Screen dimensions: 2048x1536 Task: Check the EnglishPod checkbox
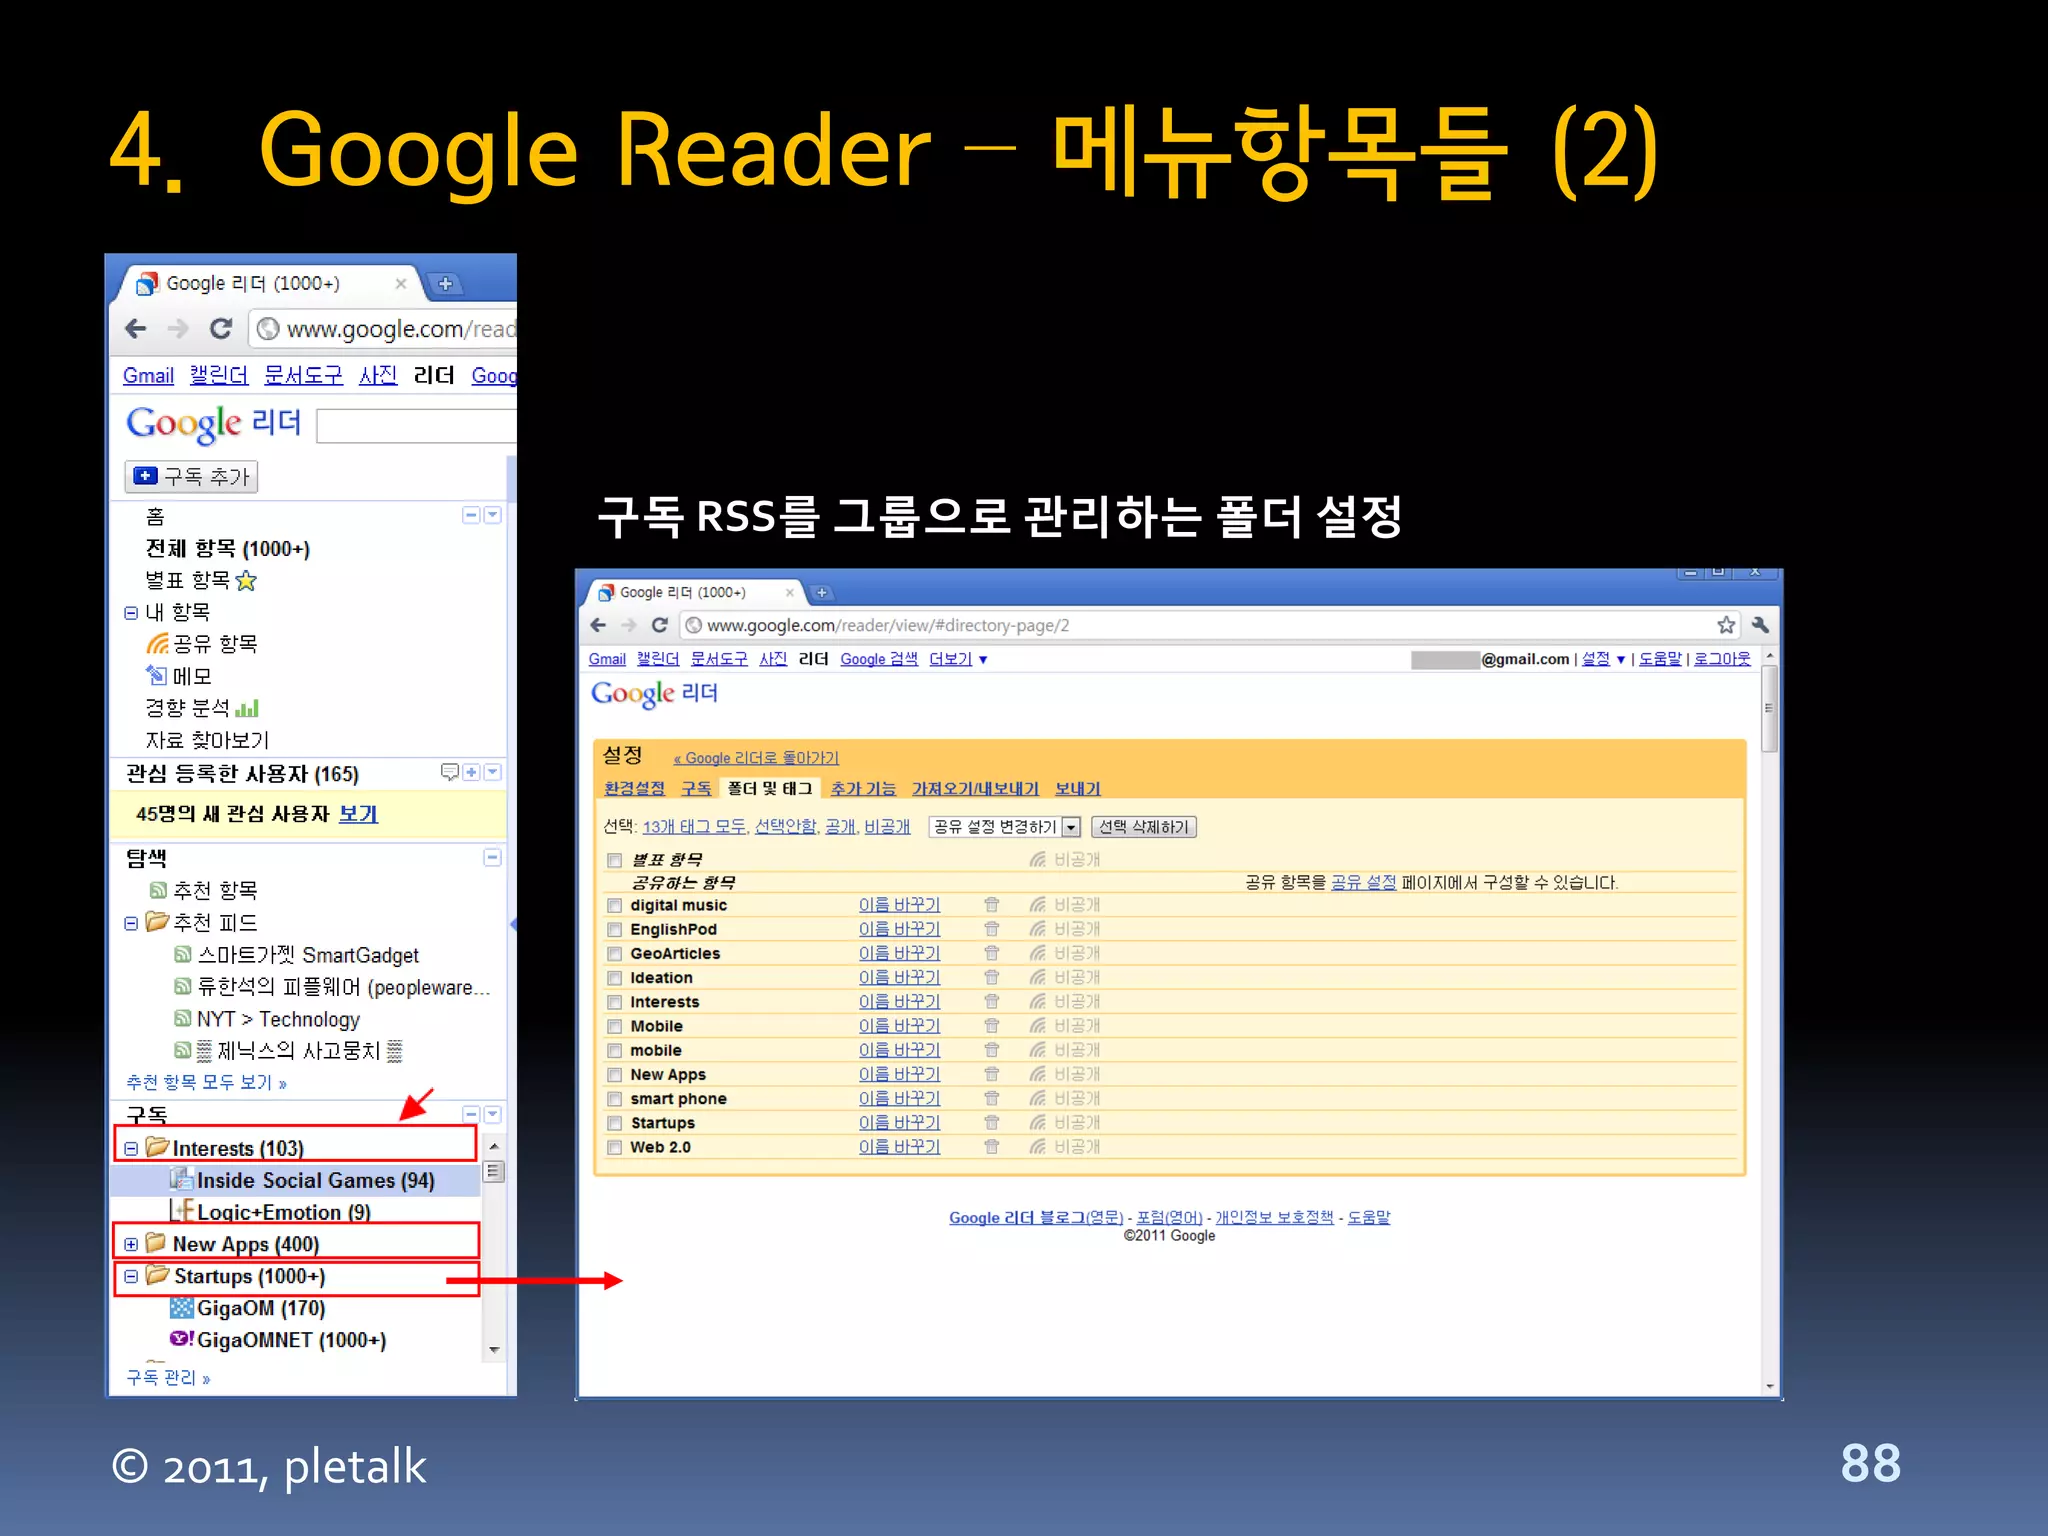tap(614, 930)
